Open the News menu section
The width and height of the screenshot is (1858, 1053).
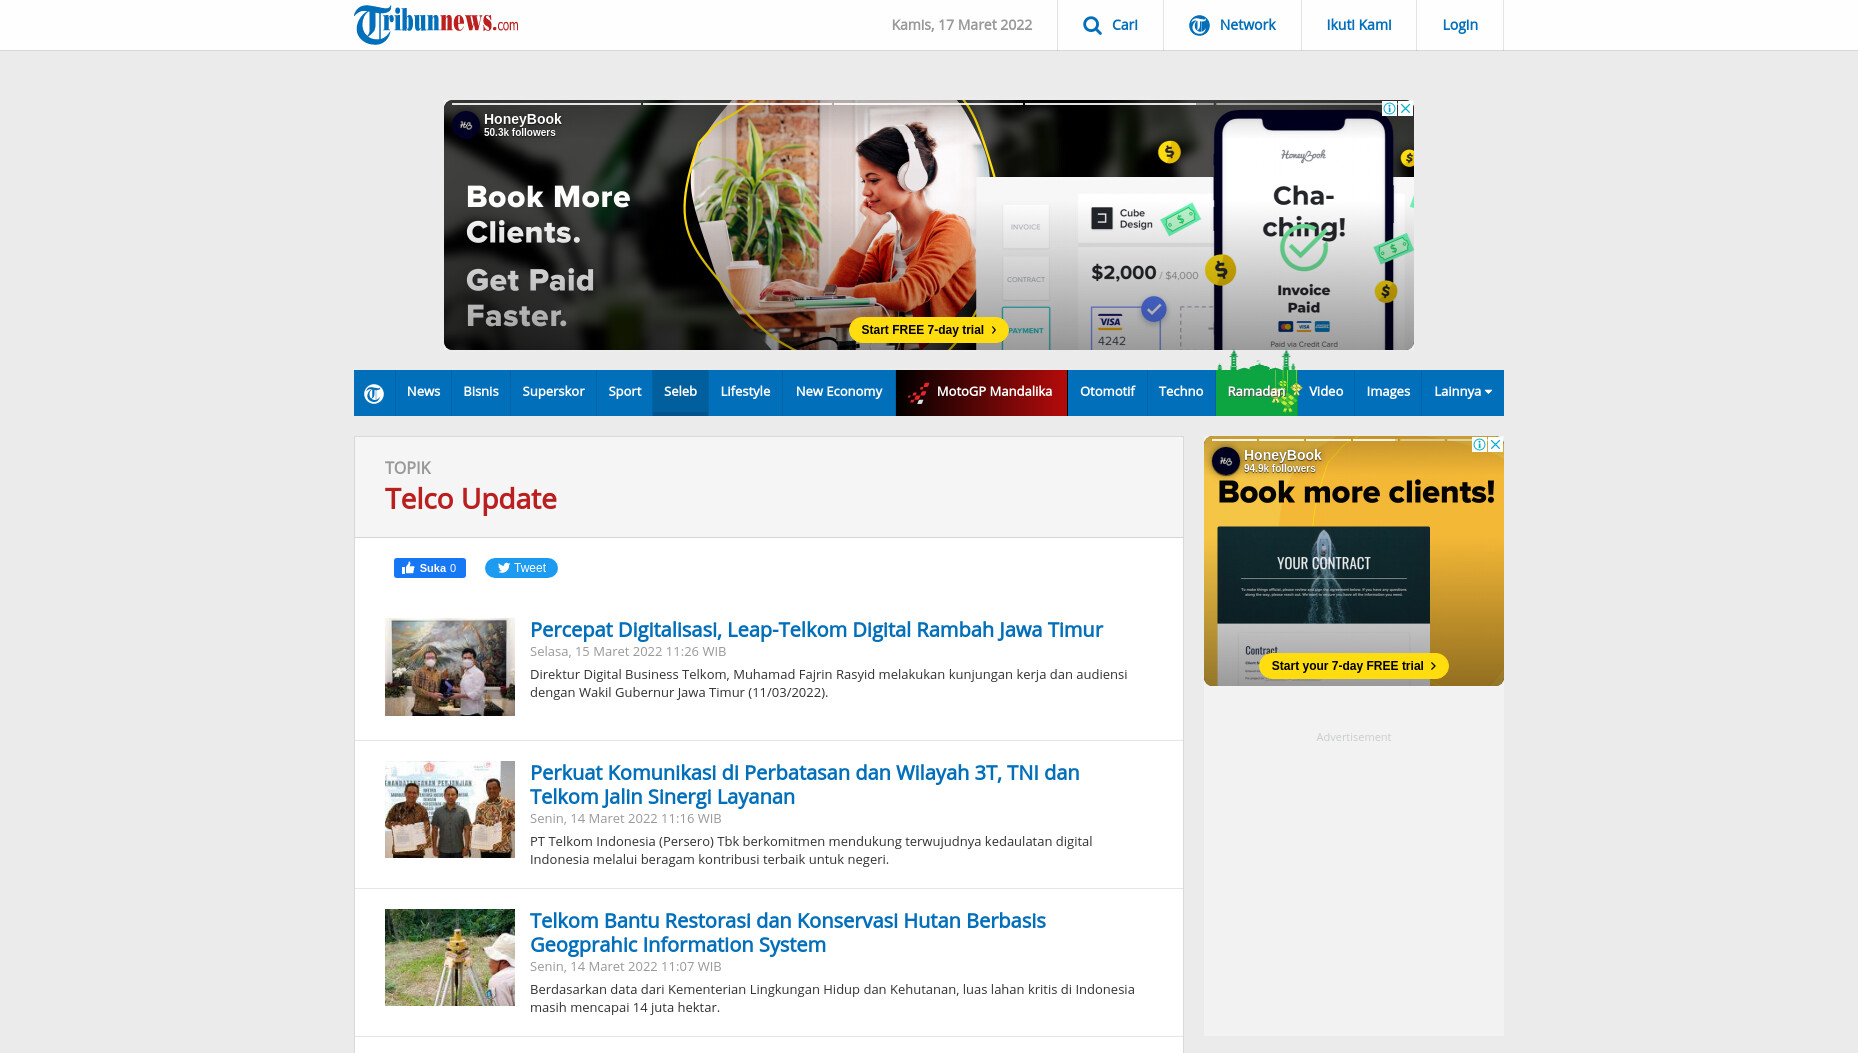(x=423, y=392)
